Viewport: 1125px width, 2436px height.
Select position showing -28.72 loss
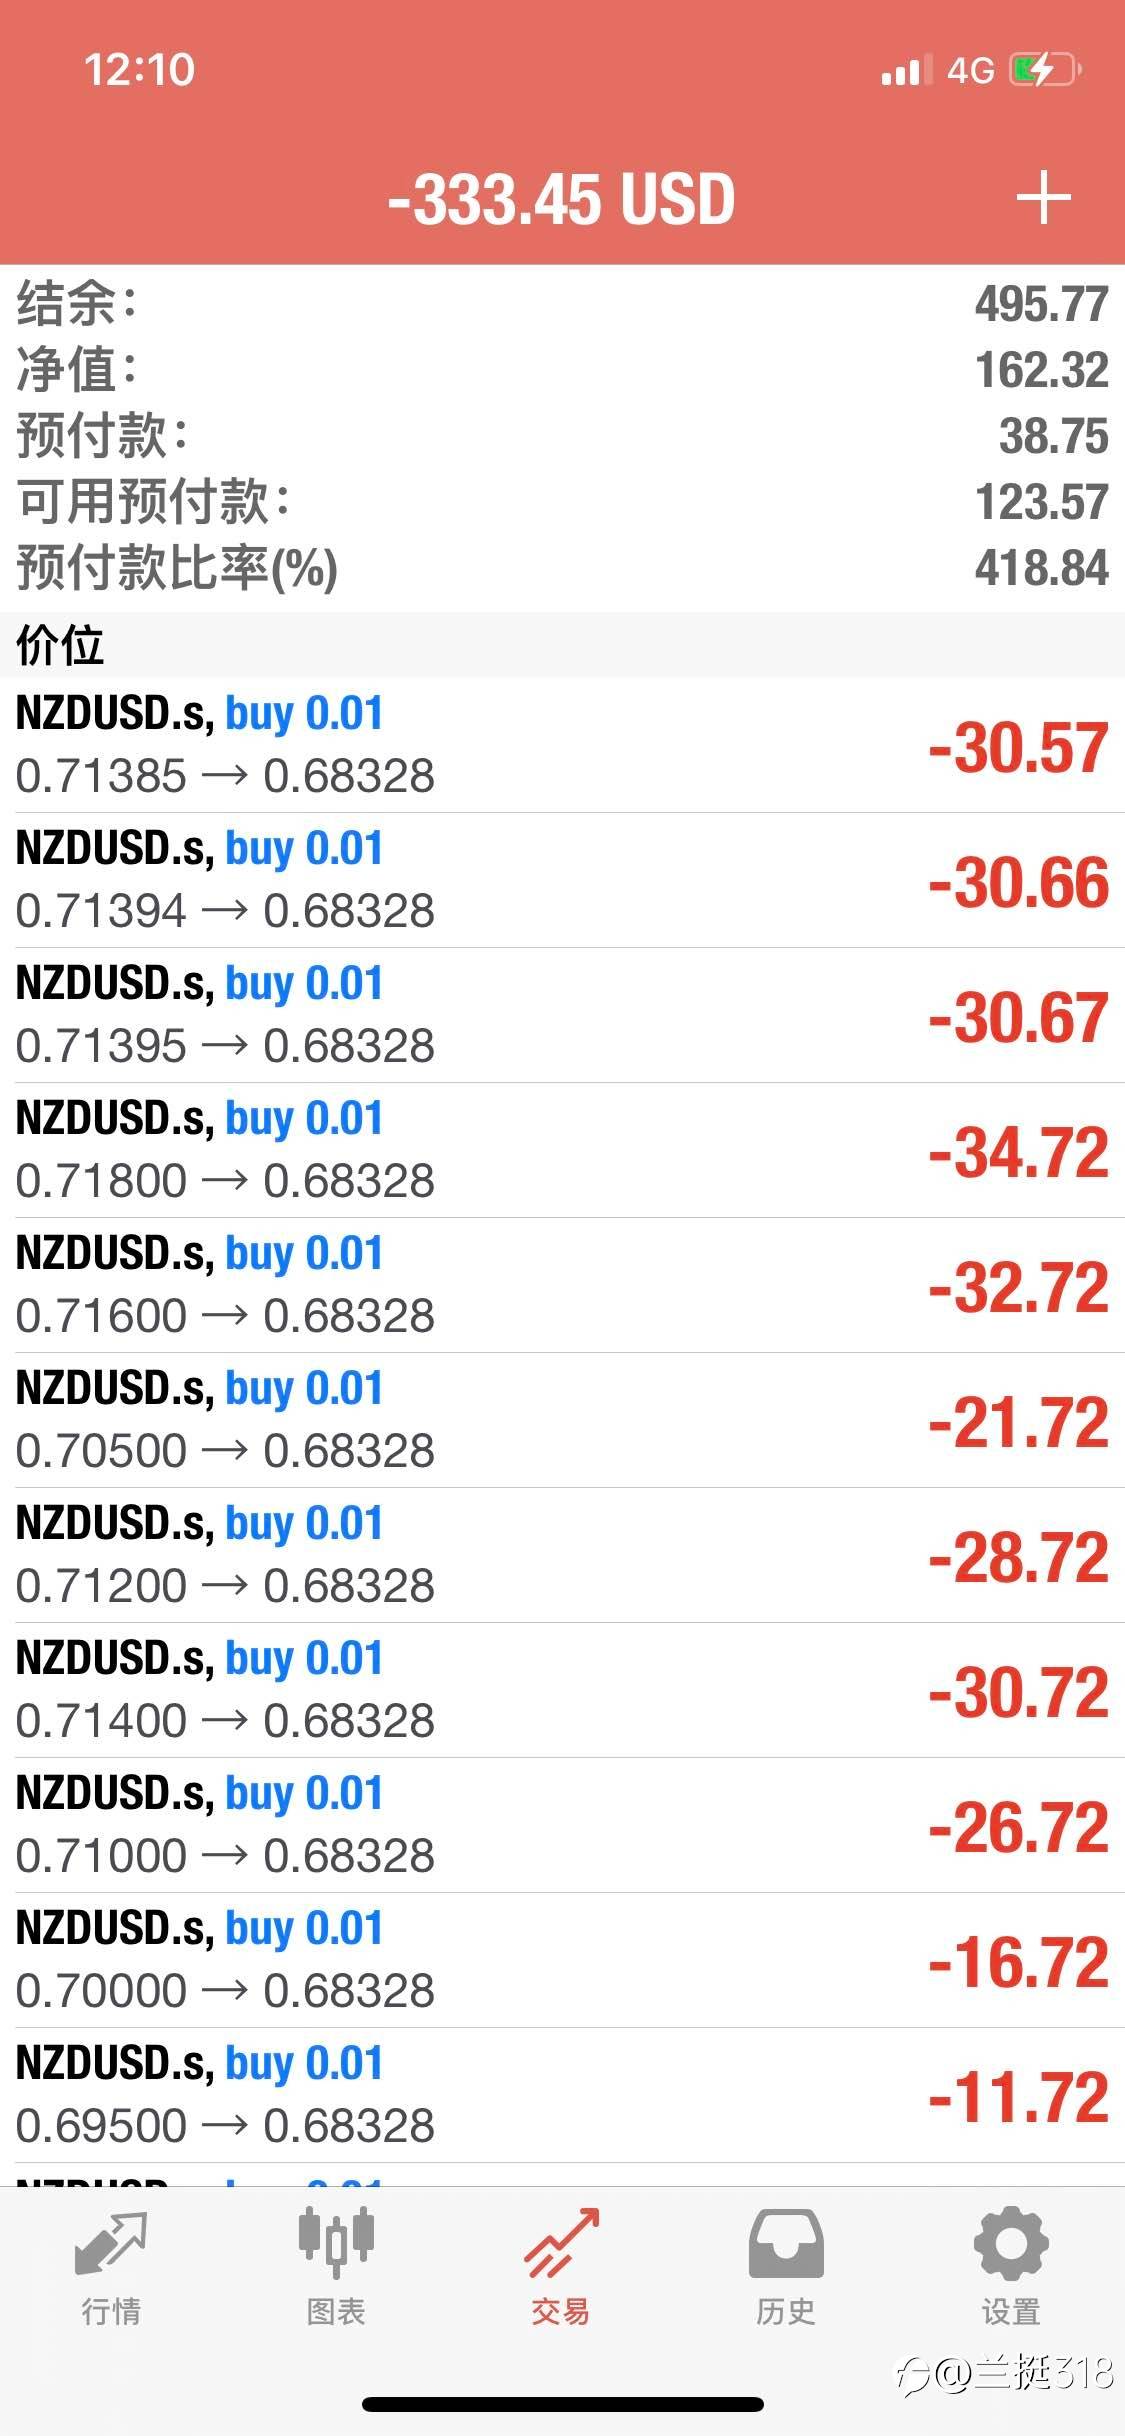pos(562,1555)
